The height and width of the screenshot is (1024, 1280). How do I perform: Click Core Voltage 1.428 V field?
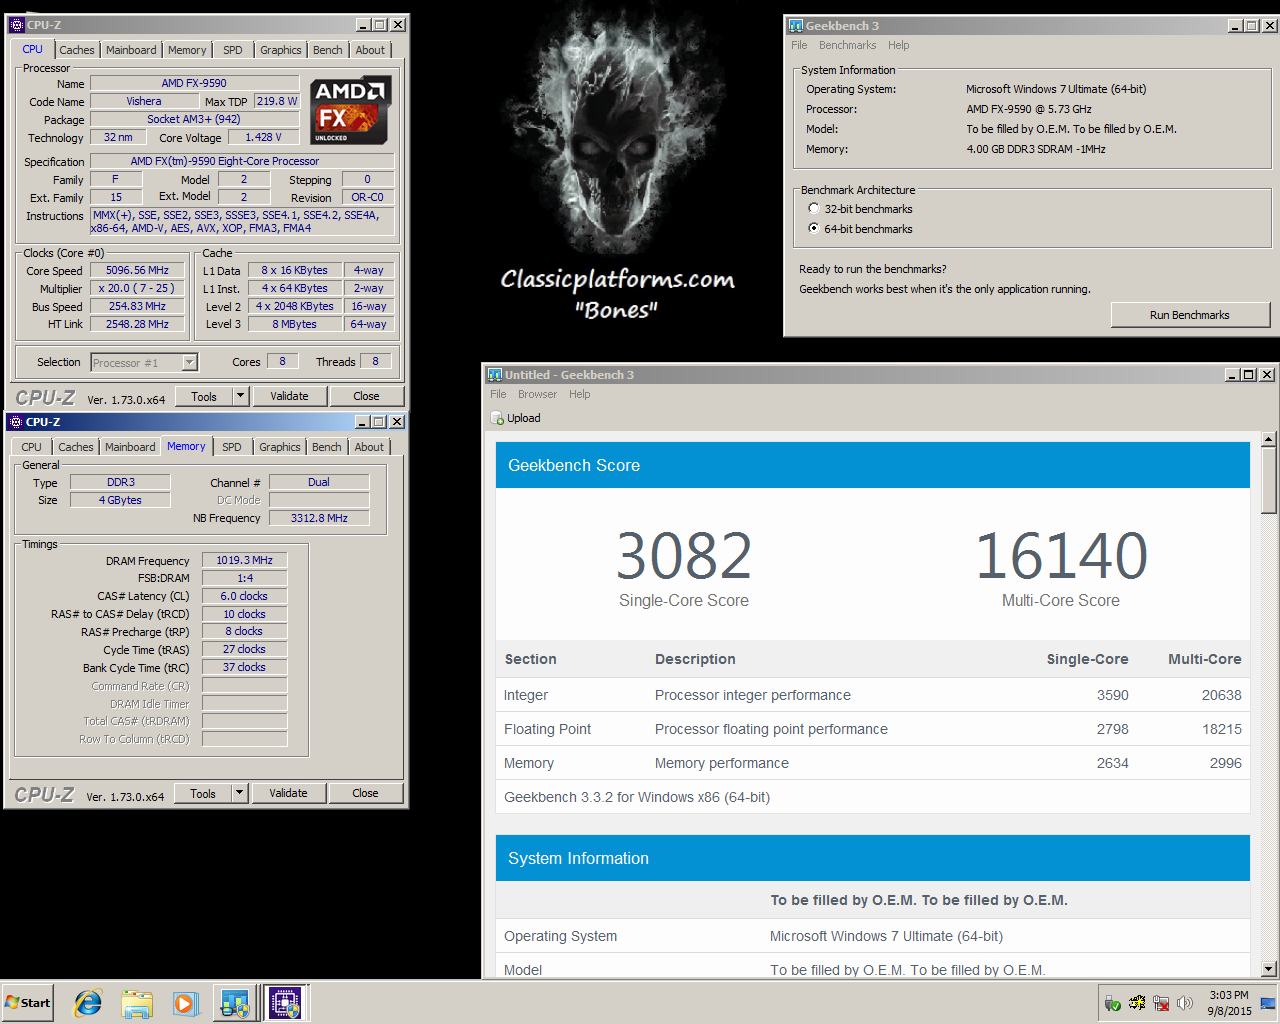click(x=264, y=137)
